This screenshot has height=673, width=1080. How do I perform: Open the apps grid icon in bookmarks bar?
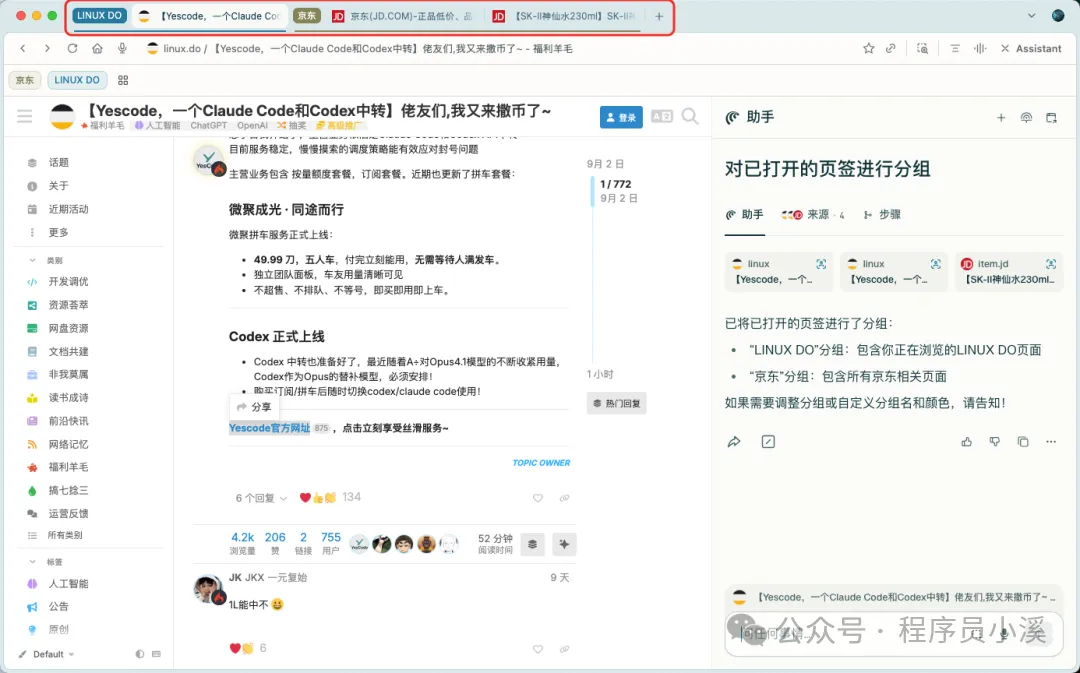pos(123,80)
